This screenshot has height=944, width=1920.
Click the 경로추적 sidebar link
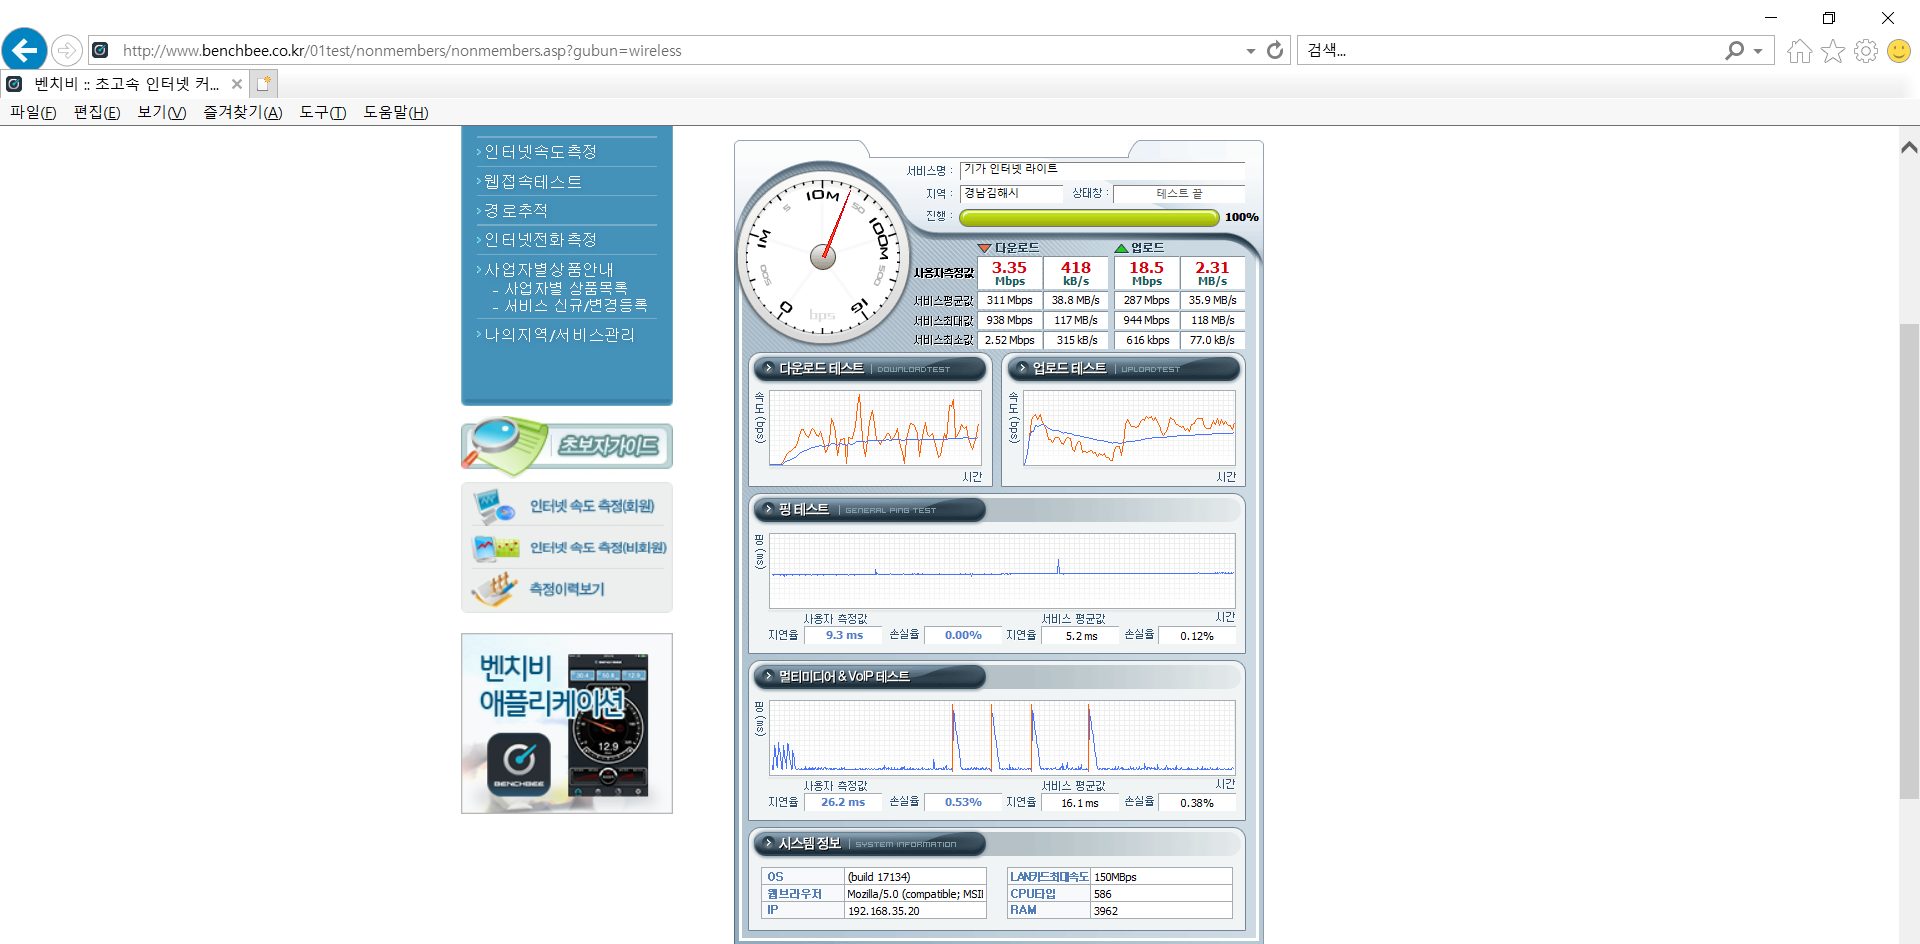coord(516,211)
